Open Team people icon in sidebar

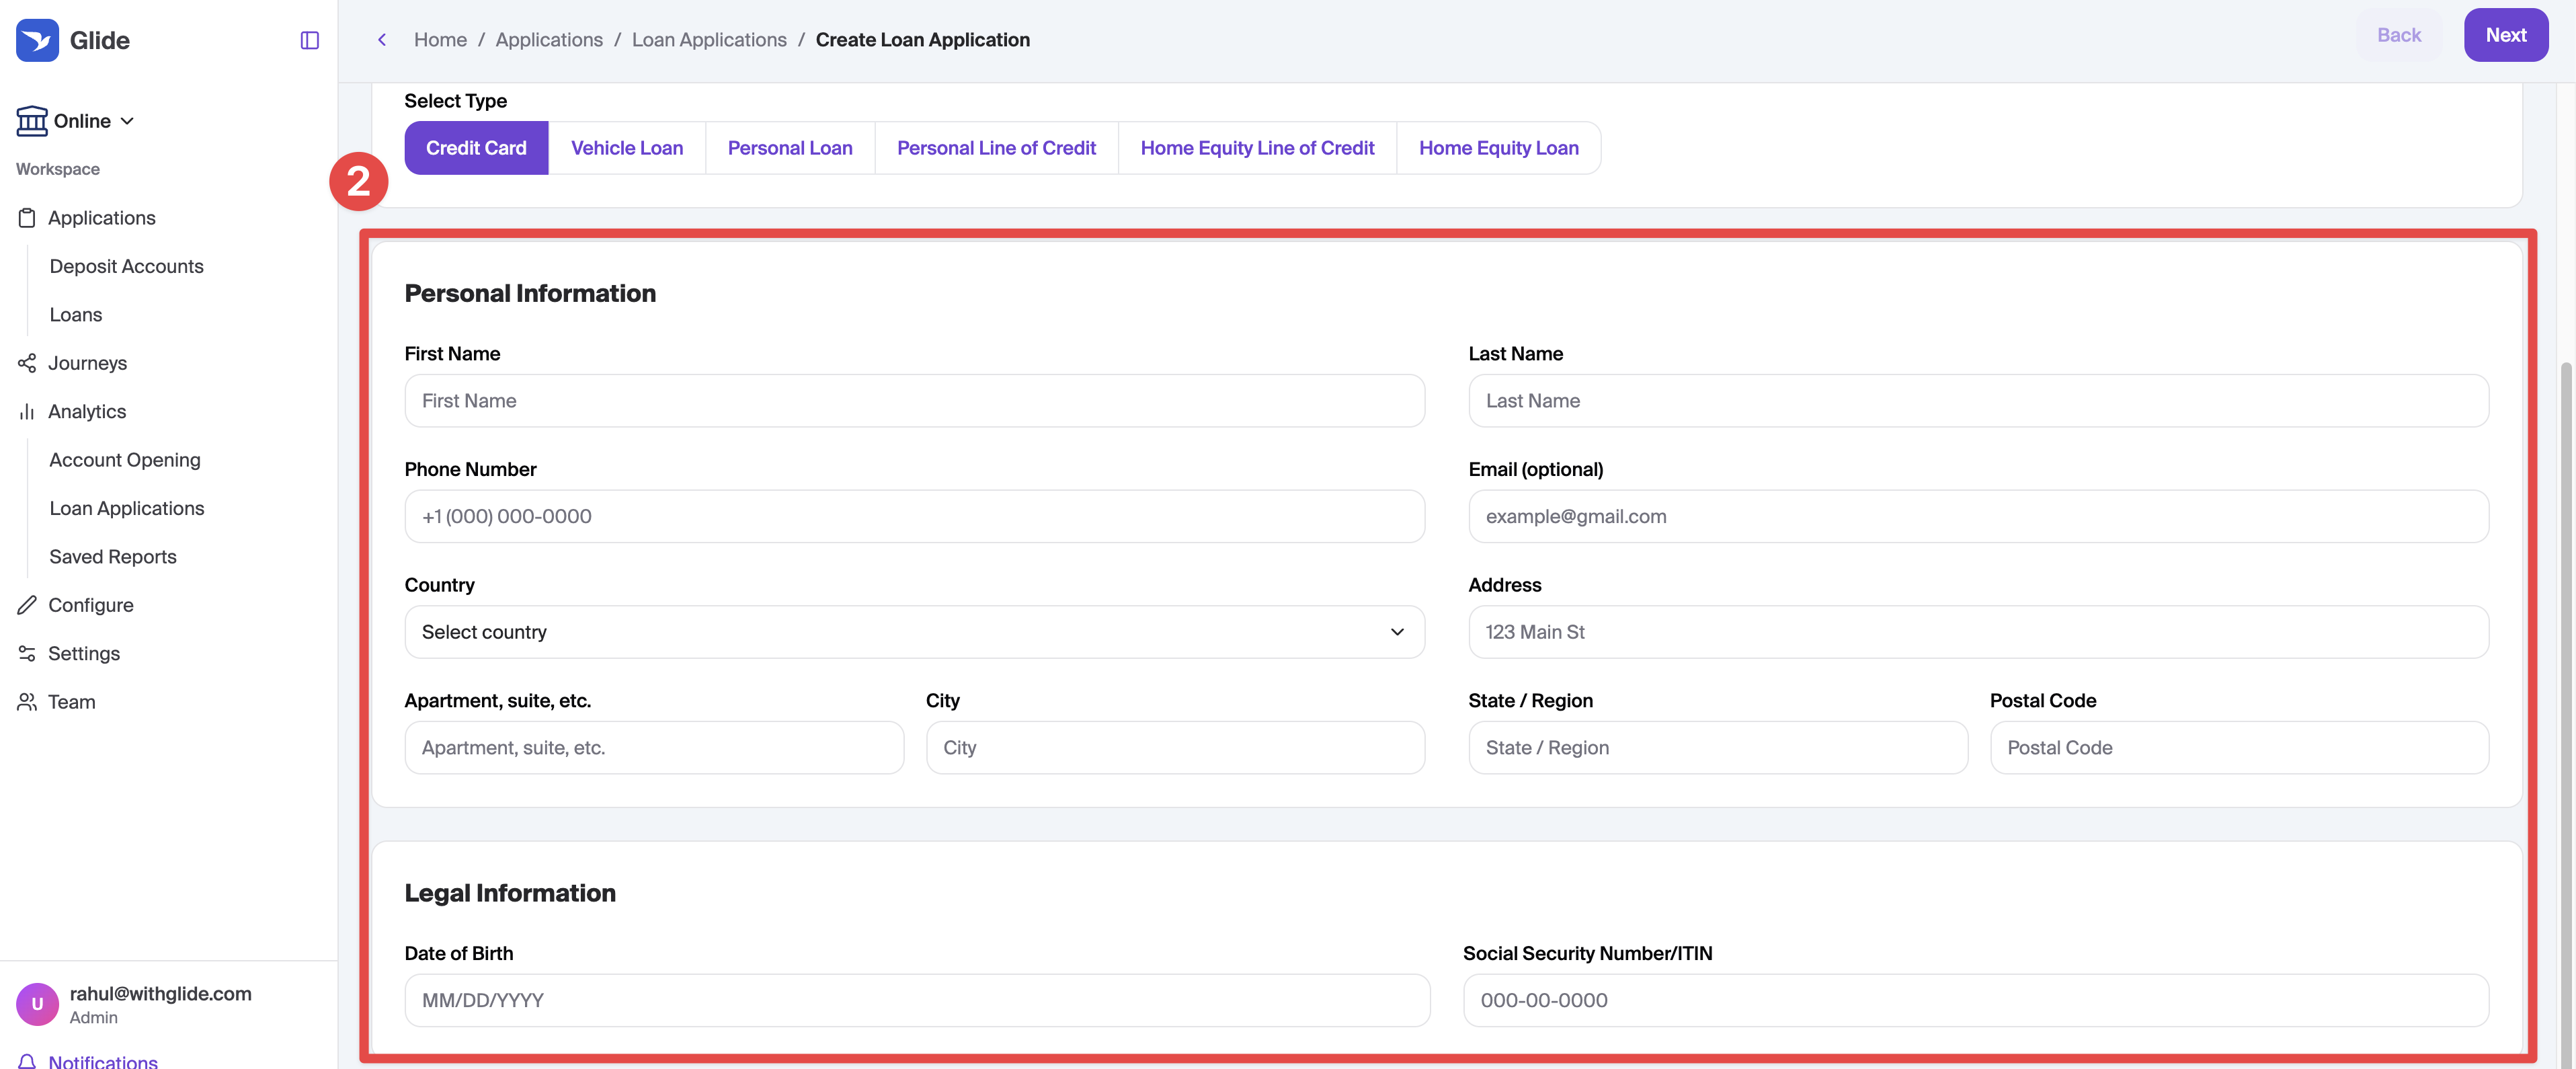(x=27, y=702)
